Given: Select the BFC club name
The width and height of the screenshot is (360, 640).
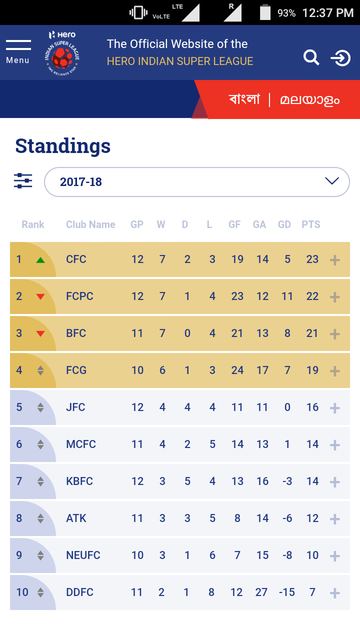Looking at the screenshot, I should pos(76,333).
